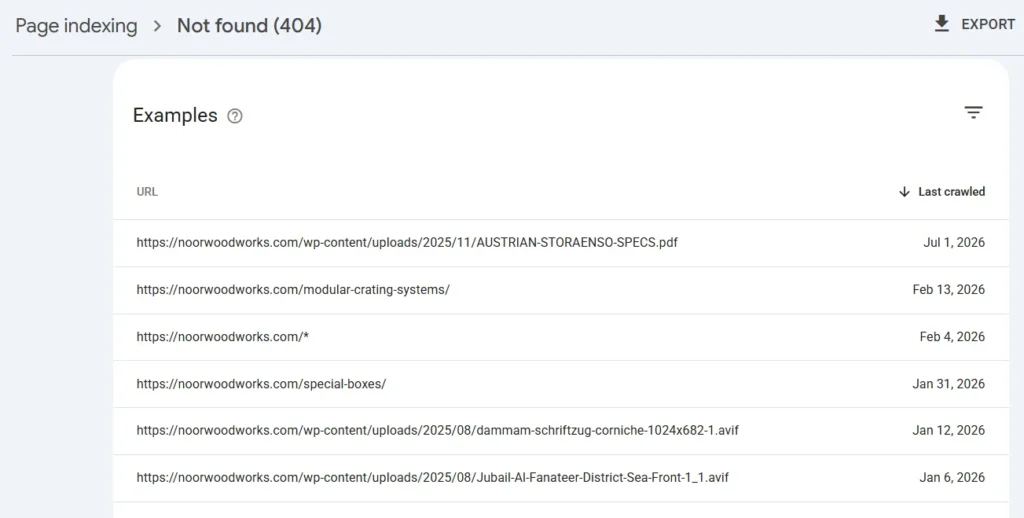Click the URL column header
This screenshot has height=518, width=1024.
click(x=147, y=191)
